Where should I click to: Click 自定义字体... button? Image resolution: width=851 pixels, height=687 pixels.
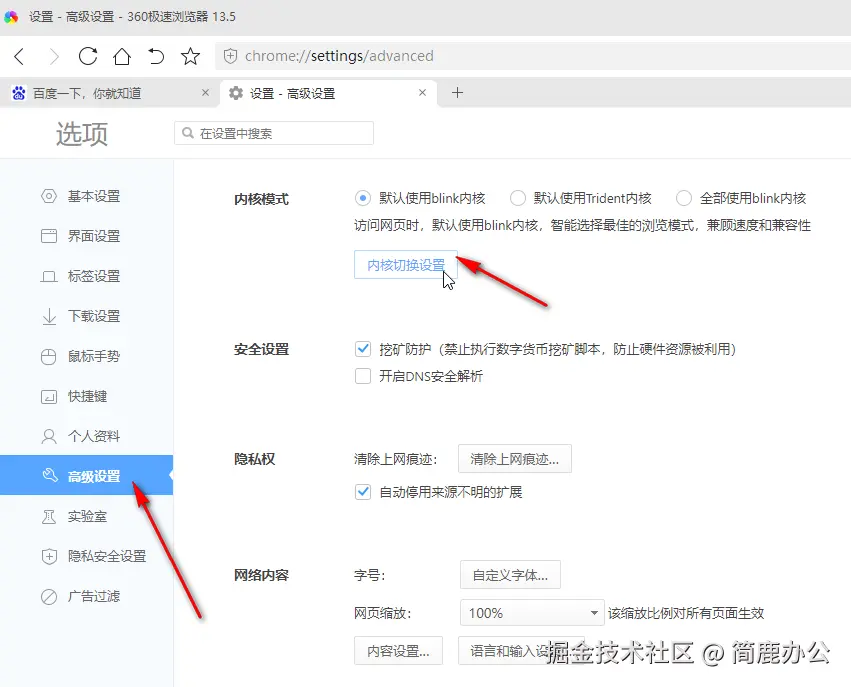[510, 575]
